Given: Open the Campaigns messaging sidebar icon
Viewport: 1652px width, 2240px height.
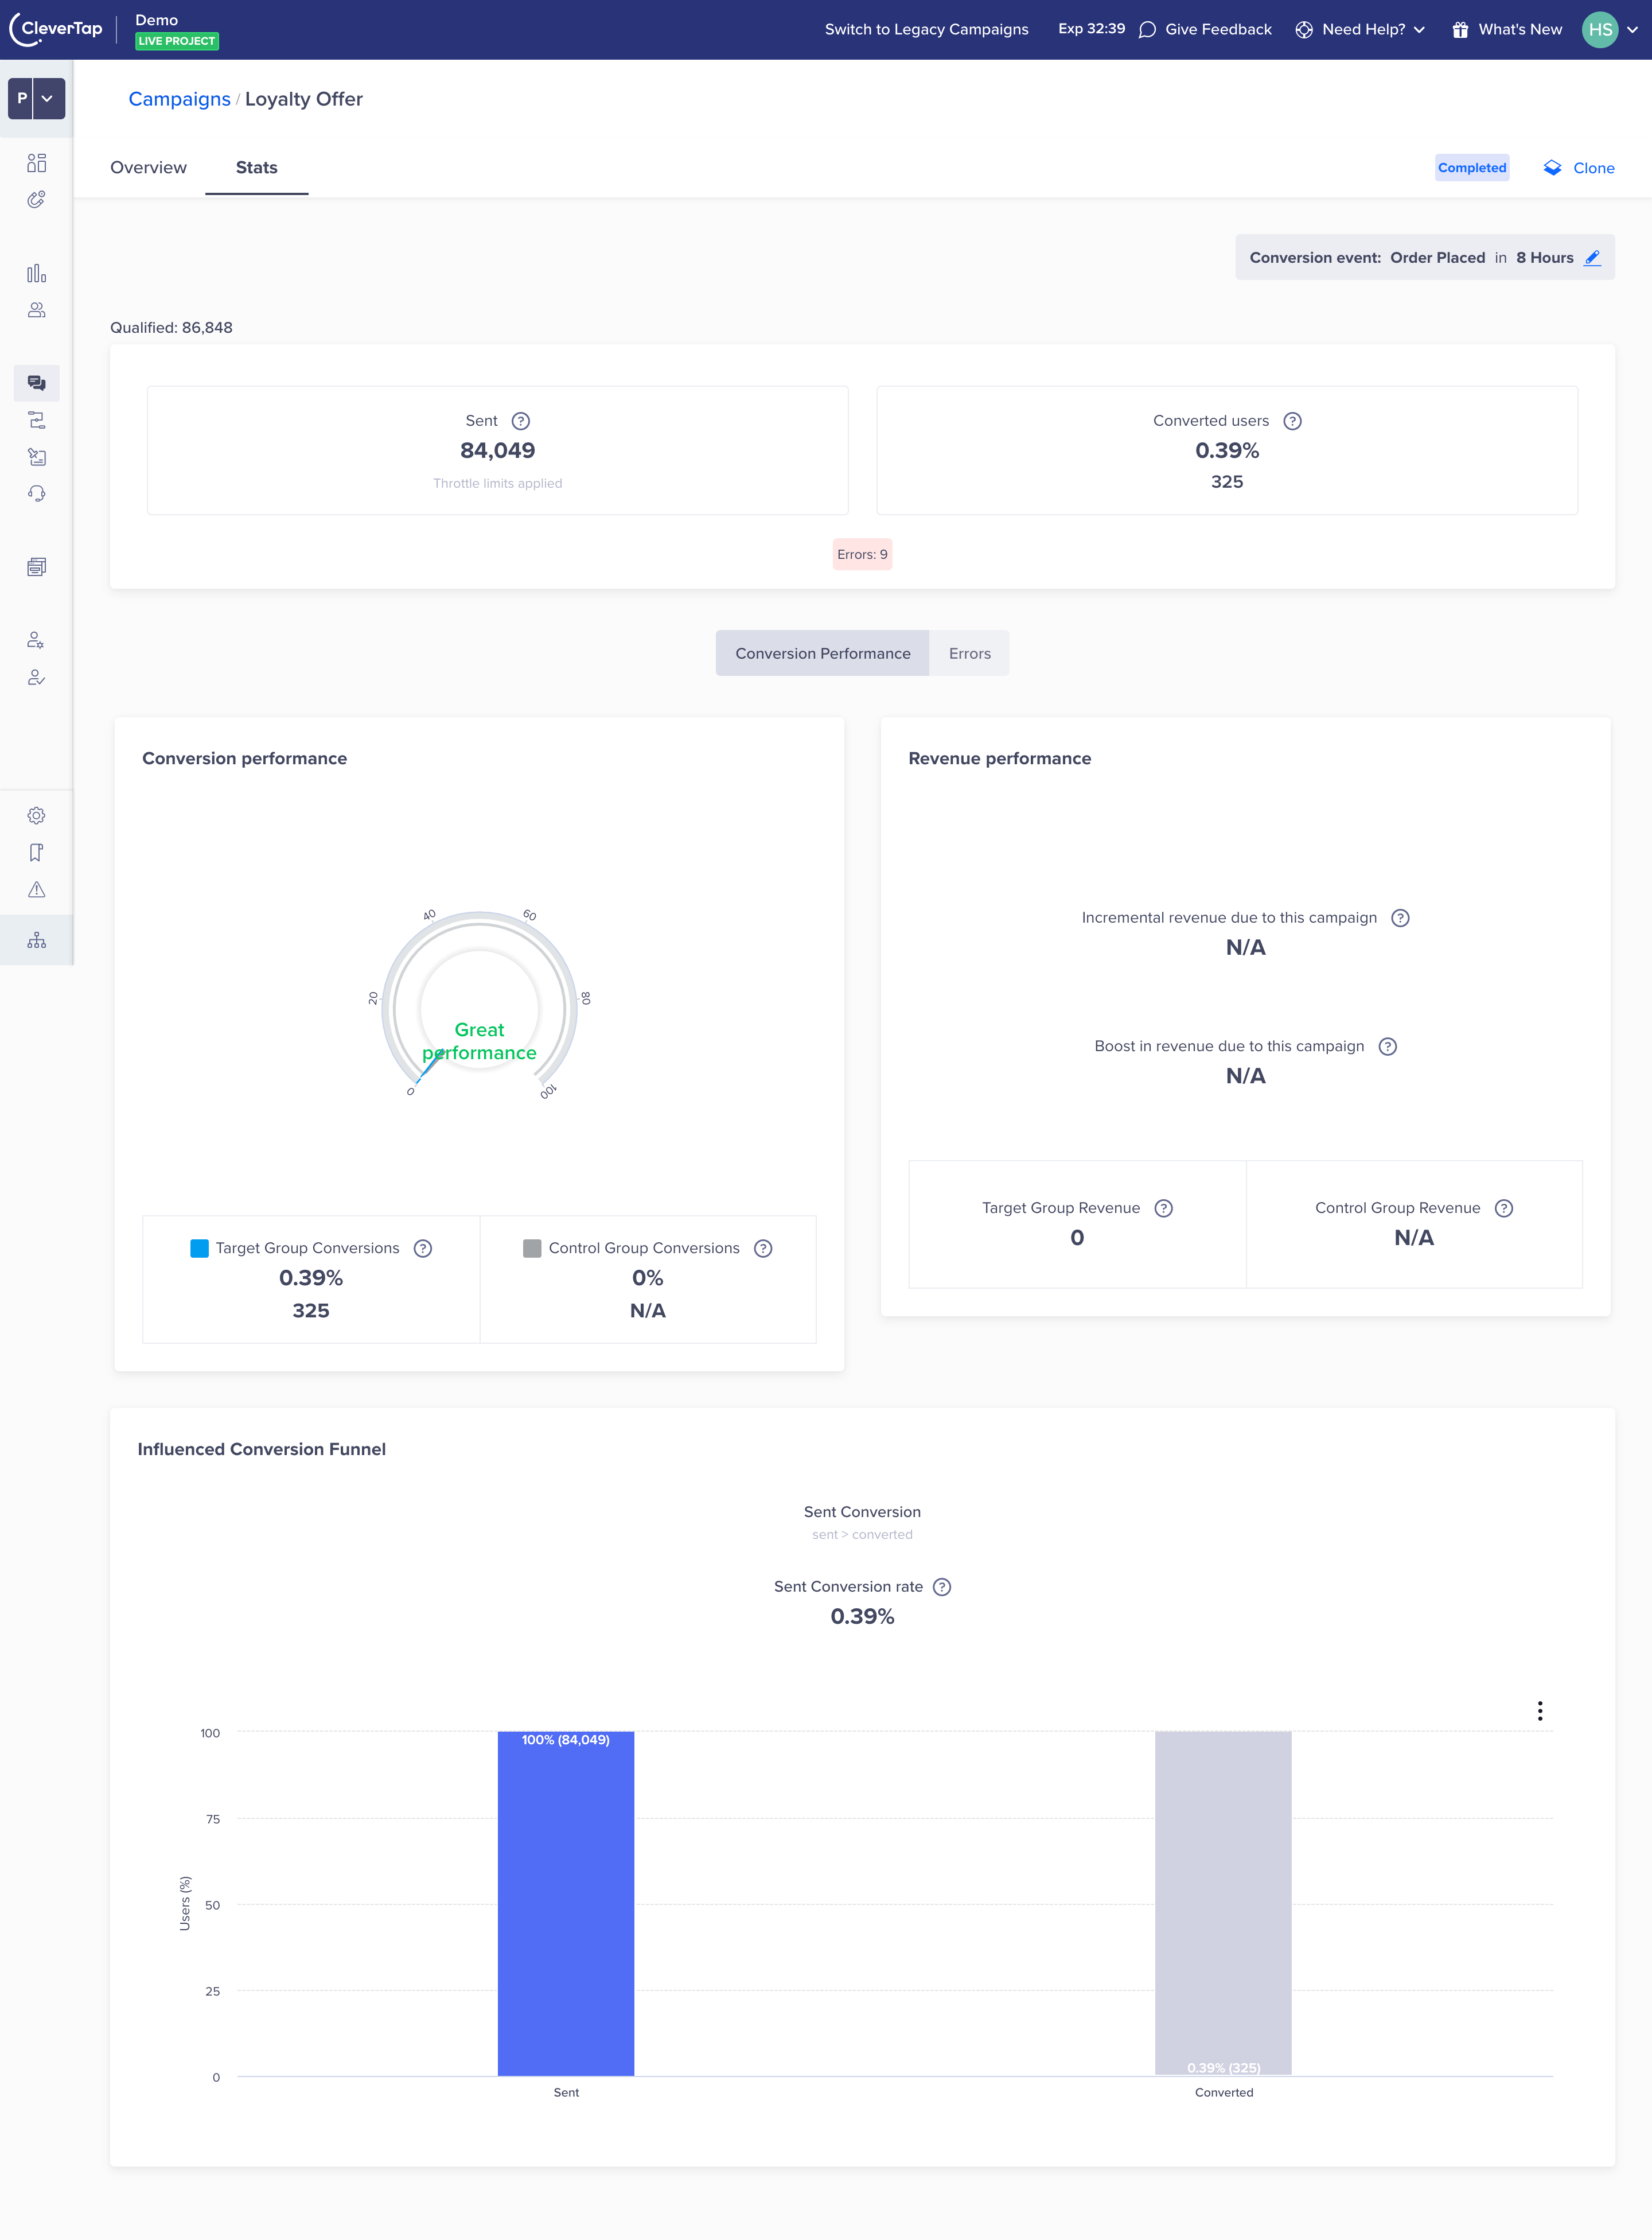Looking at the screenshot, I should [x=36, y=383].
